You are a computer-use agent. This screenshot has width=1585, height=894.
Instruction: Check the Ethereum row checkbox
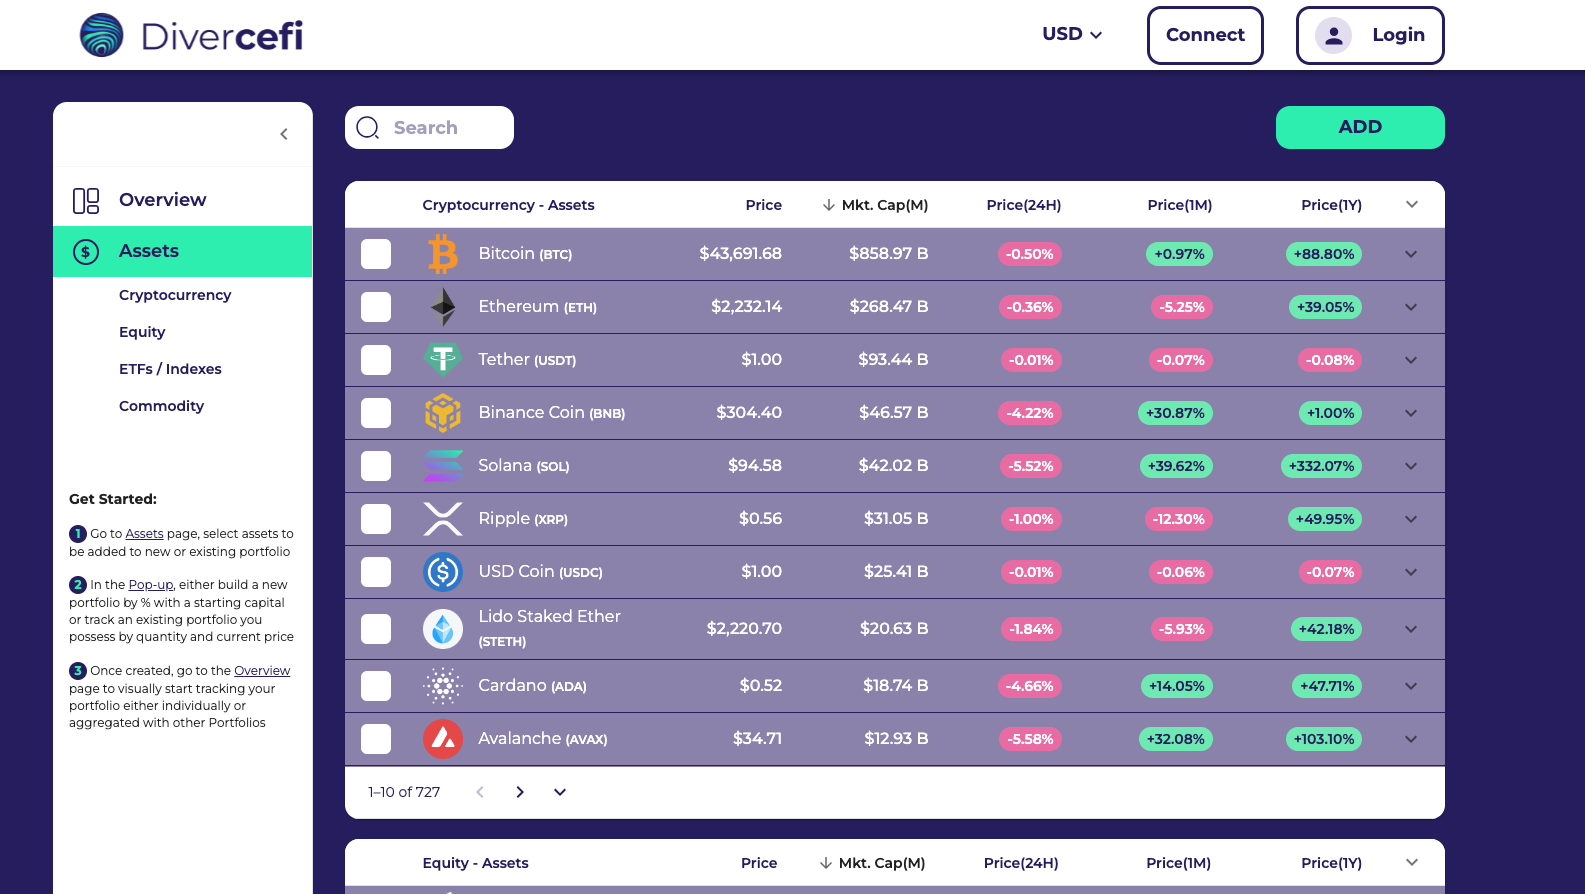(376, 307)
